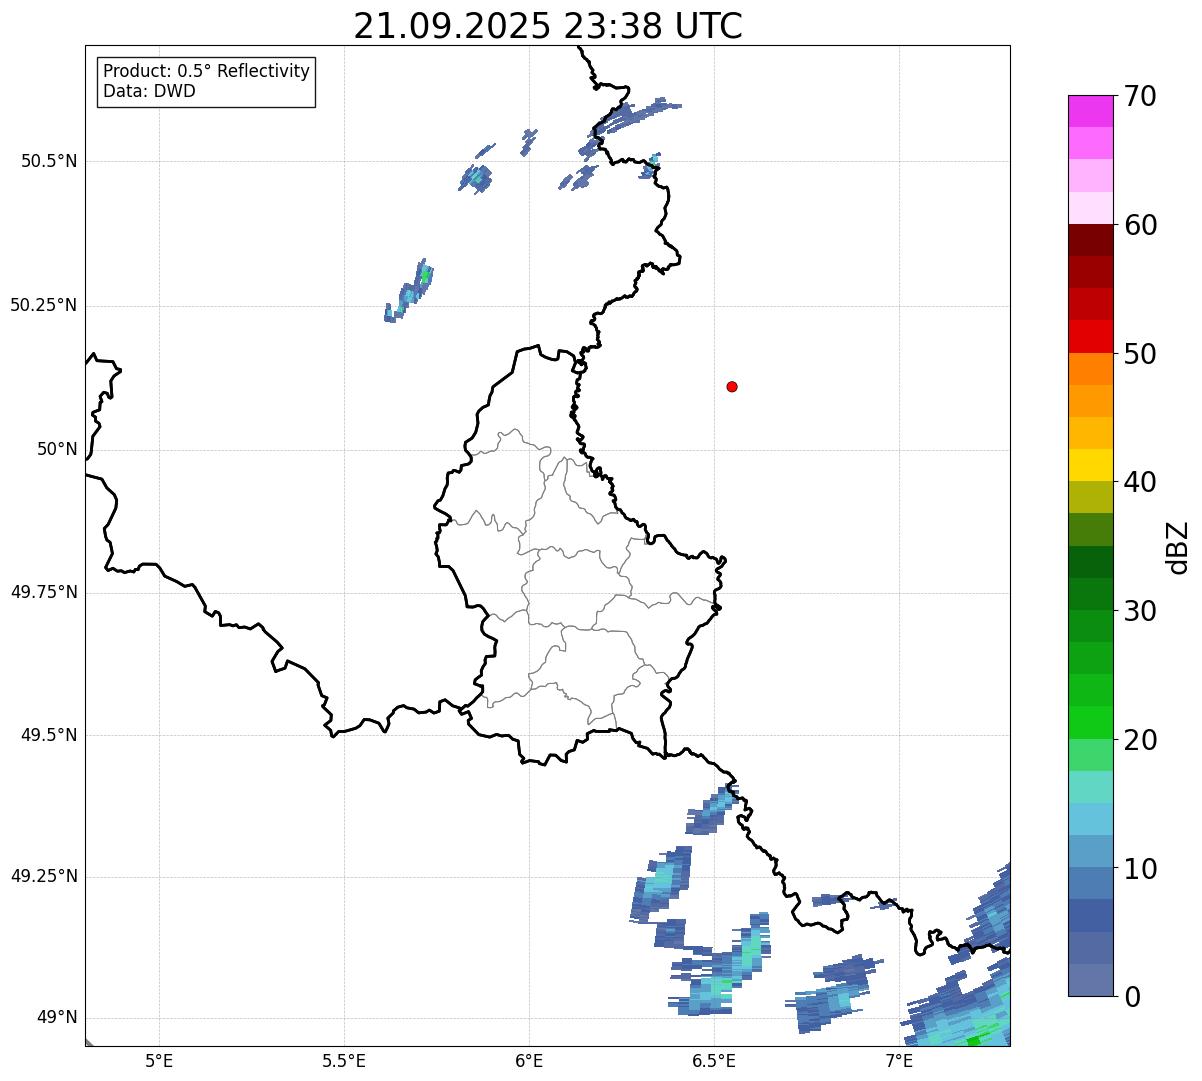
Task: Click the 7°E longitude axis label
Action: [x=899, y=1060]
